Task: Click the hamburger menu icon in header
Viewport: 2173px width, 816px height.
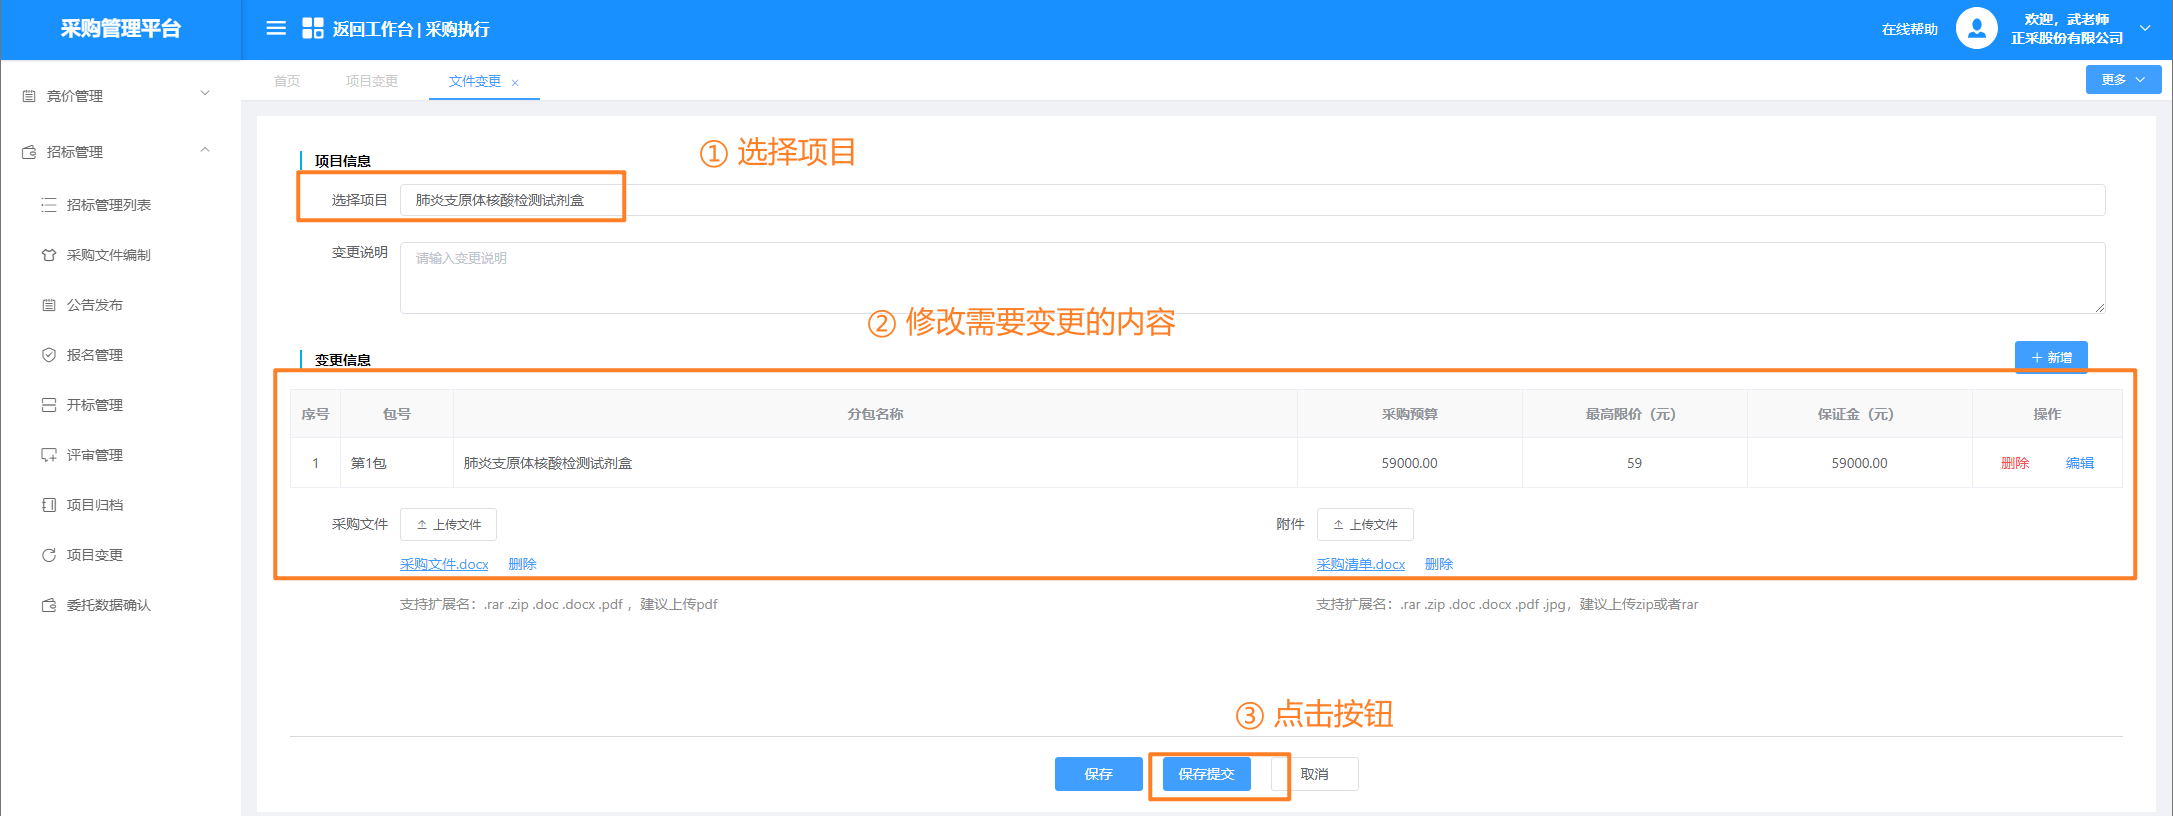Action: pos(276,29)
